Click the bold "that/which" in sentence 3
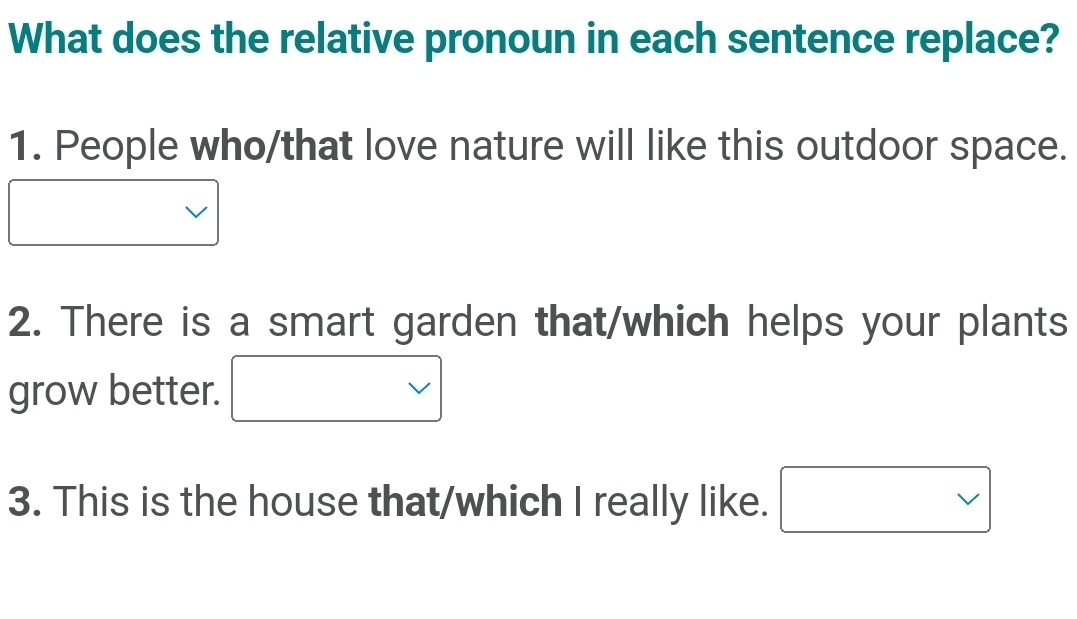This screenshot has width=1077, height=619. 466,501
